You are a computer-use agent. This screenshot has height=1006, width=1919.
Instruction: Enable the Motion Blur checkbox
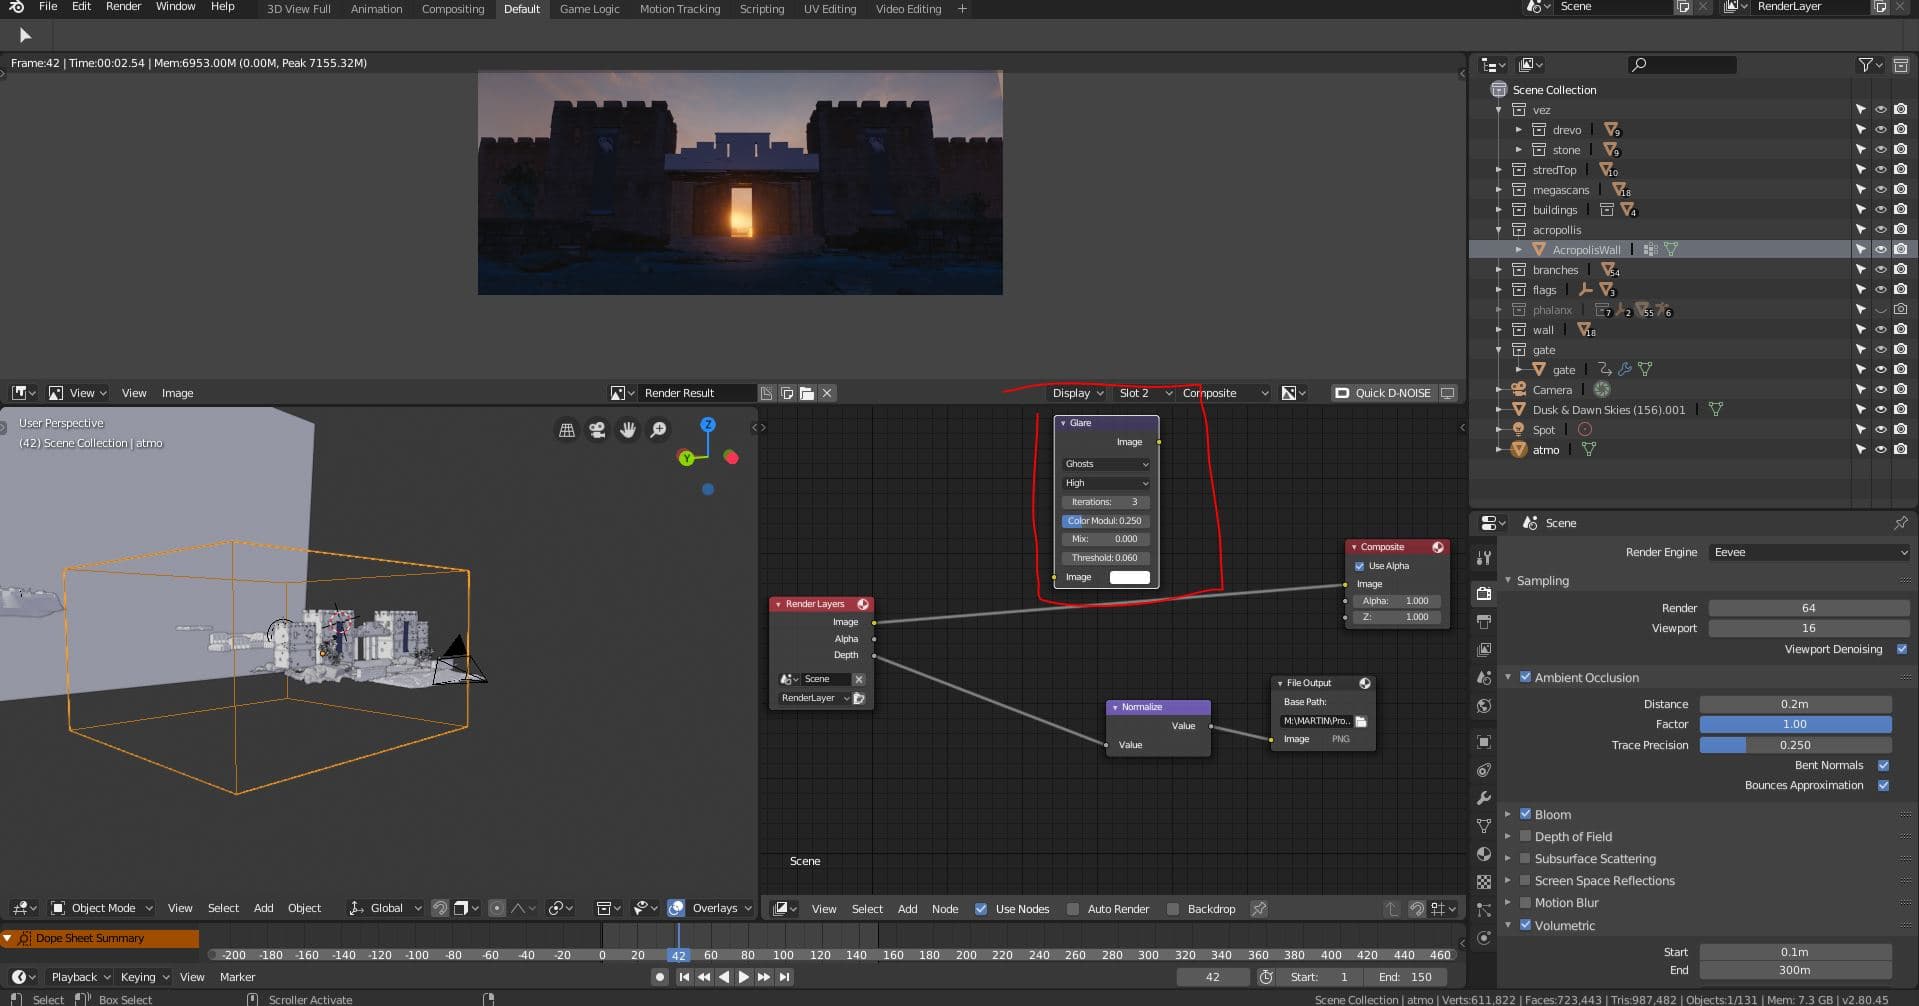click(1525, 902)
